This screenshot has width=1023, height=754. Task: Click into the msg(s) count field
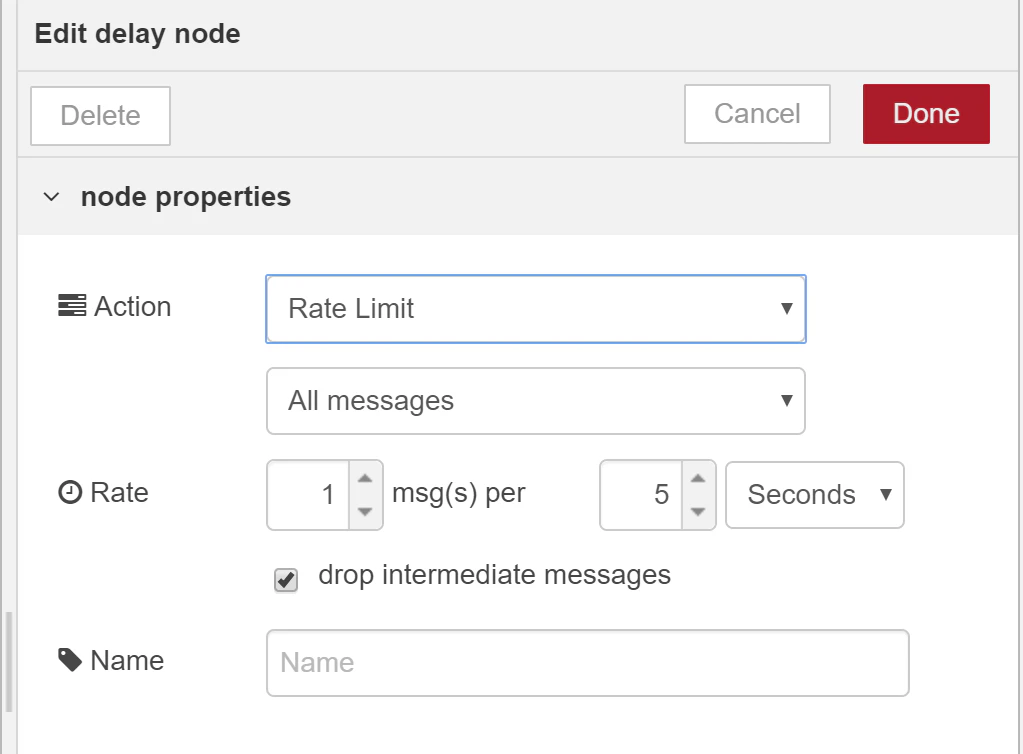309,495
